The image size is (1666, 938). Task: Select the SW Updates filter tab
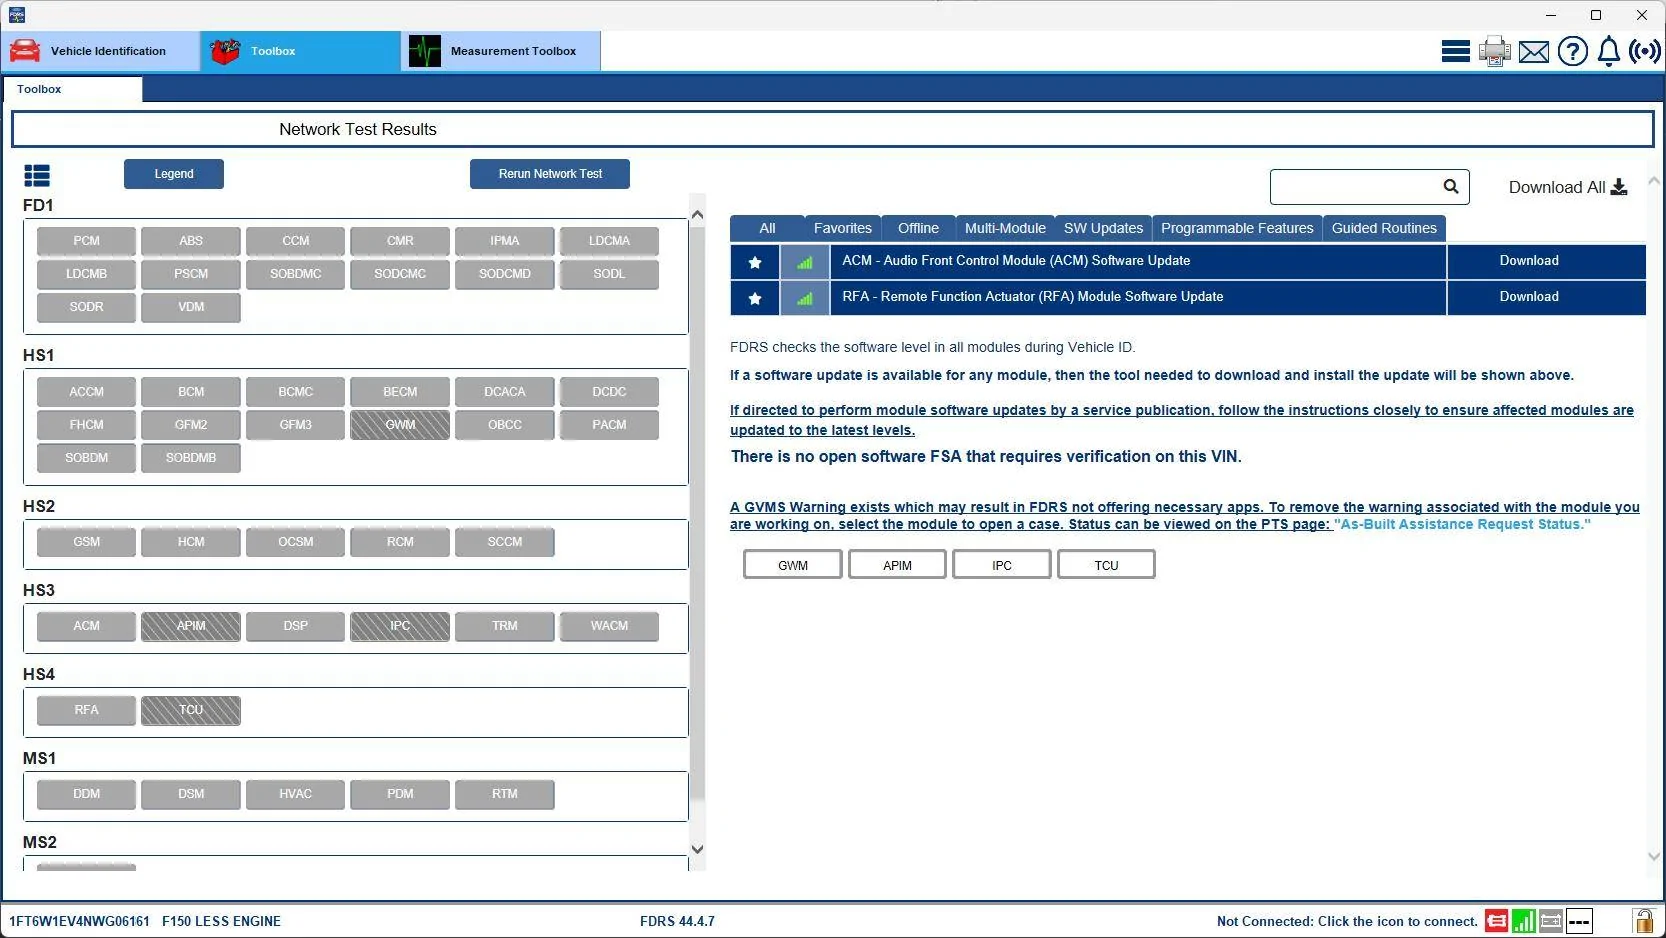(x=1103, y=228)
